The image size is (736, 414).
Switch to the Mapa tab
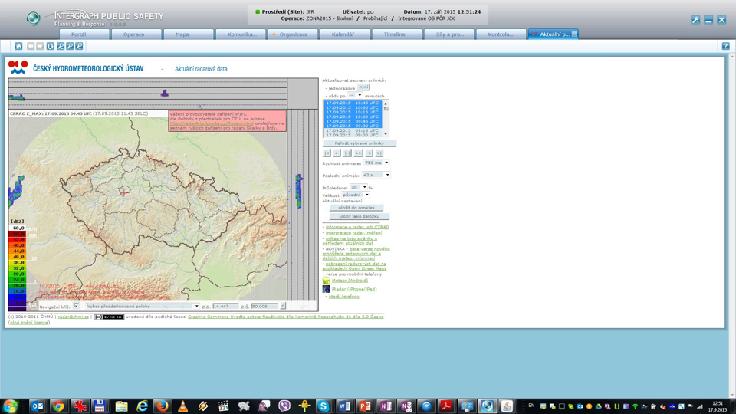(x=188, y=34)
